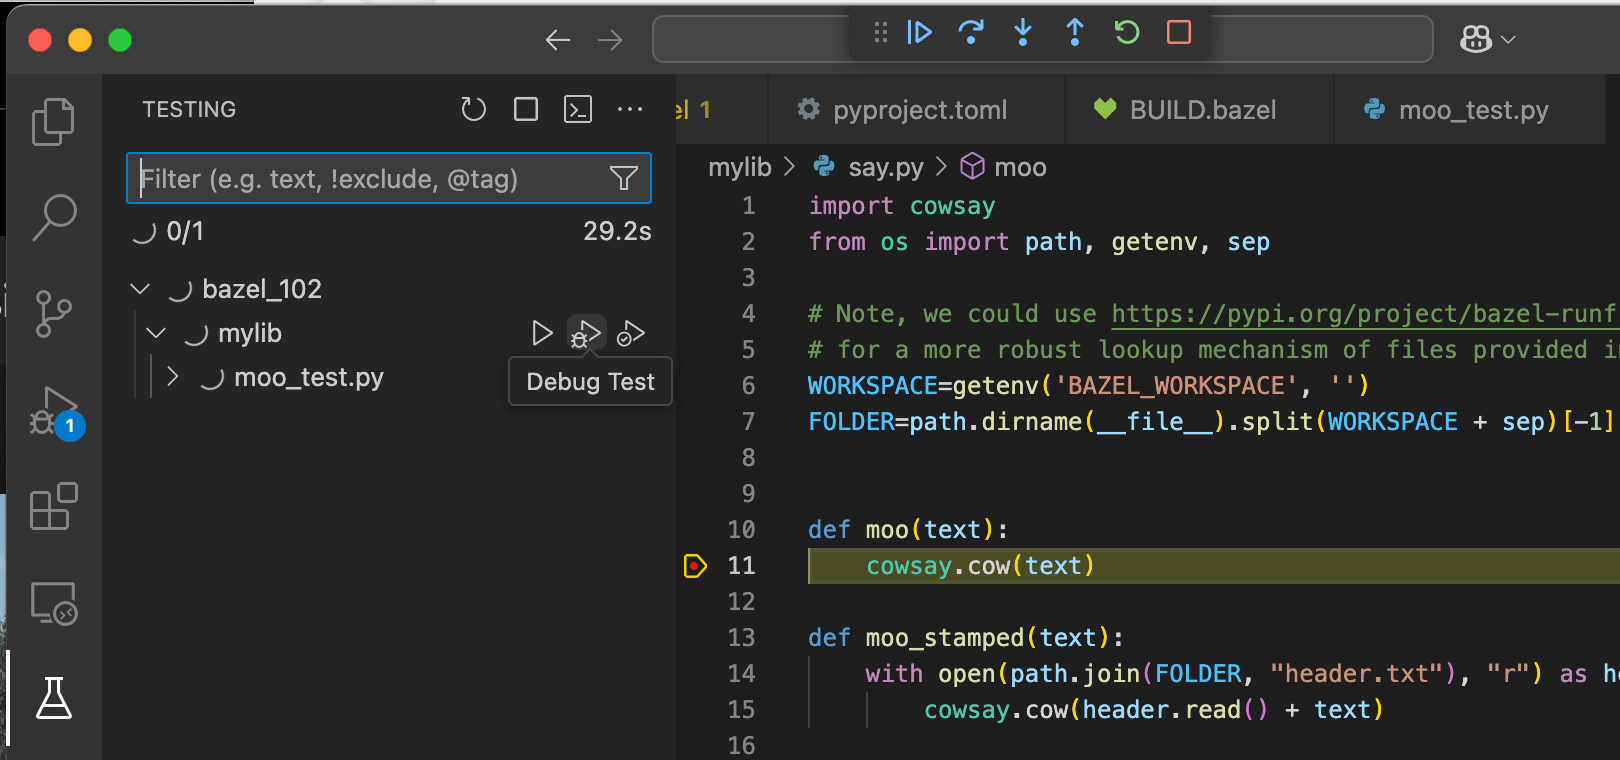This screenshot has width=1620, height=760.
Task: Click the 0/1 test progress count
Action: [x=185, y=232]
